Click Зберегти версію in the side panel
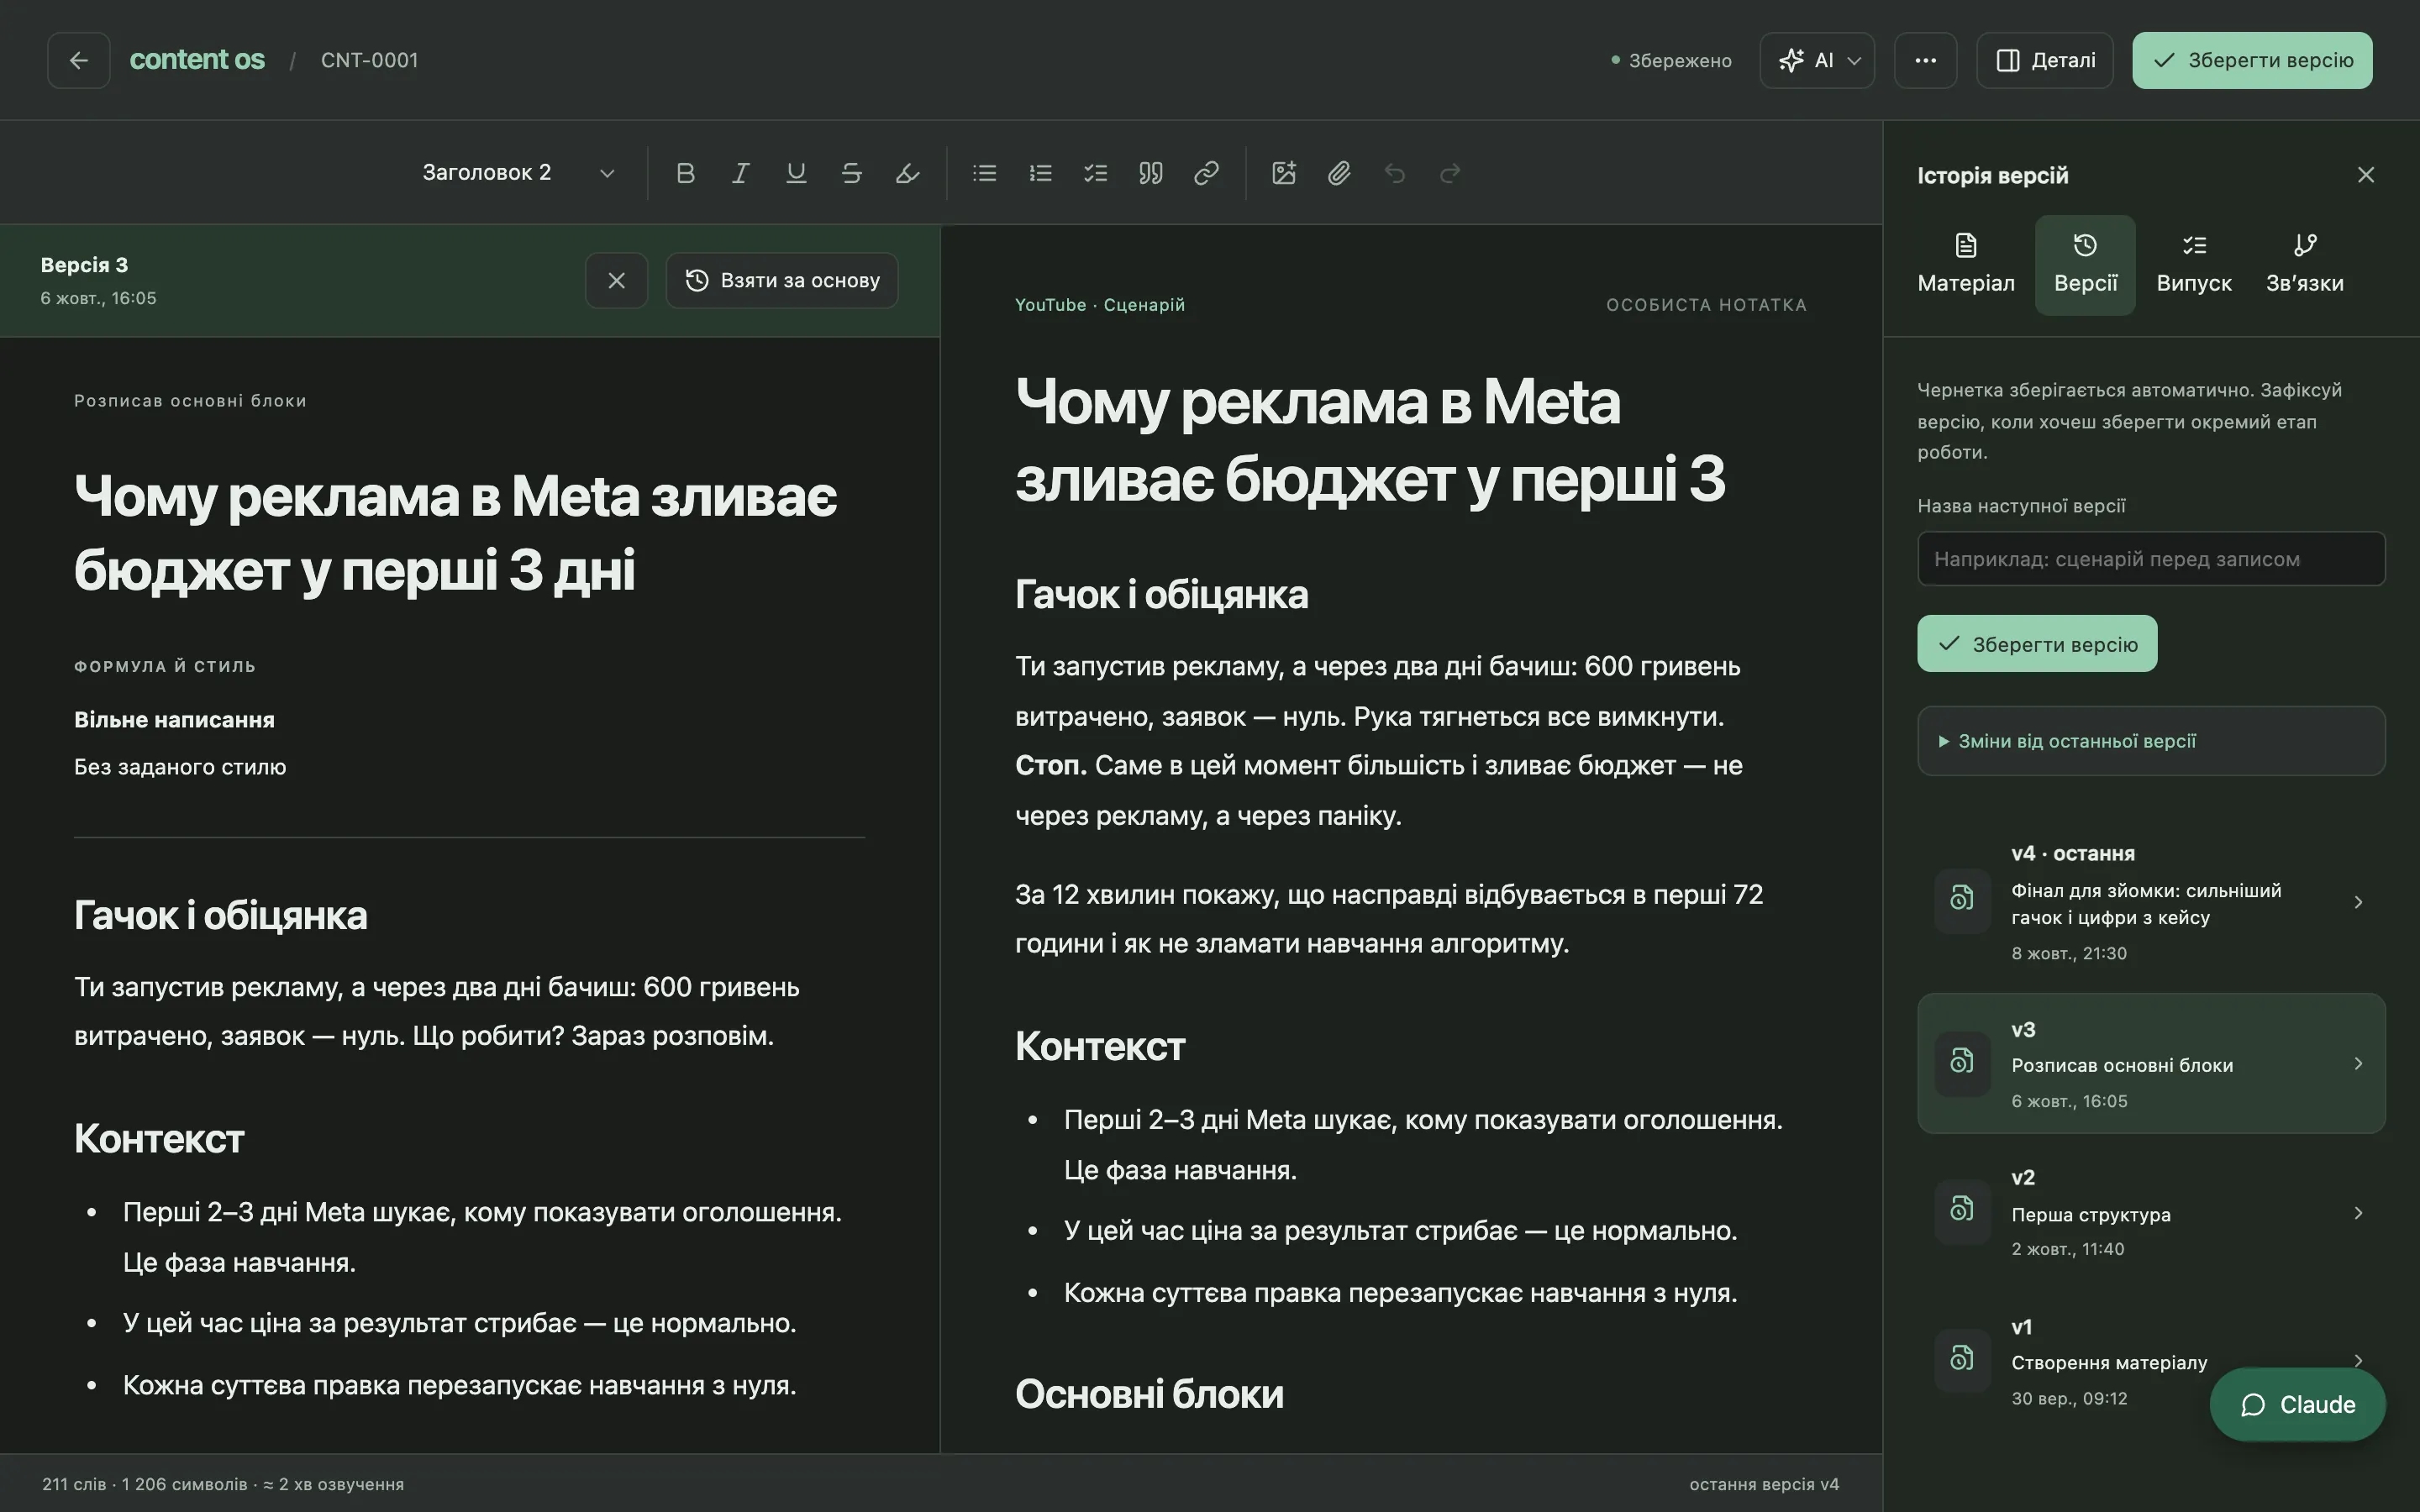2420x1512 pixels. [x=2037, y=644]
